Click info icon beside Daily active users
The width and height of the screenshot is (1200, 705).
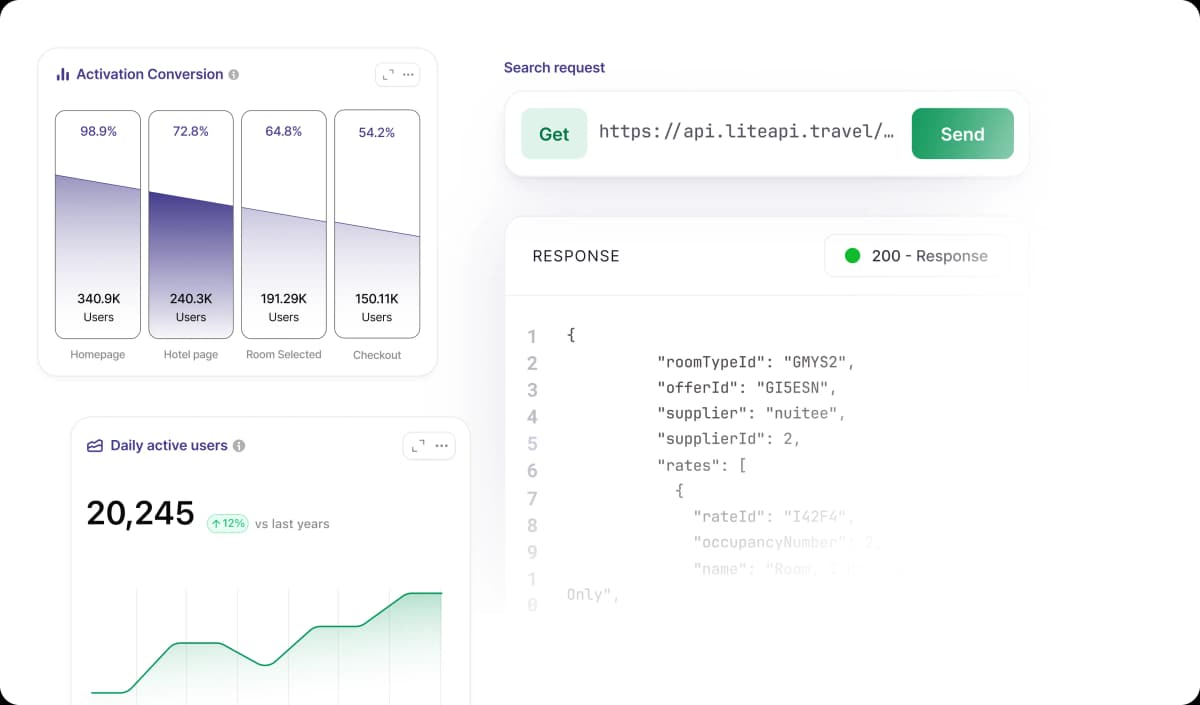pos(239,446)
